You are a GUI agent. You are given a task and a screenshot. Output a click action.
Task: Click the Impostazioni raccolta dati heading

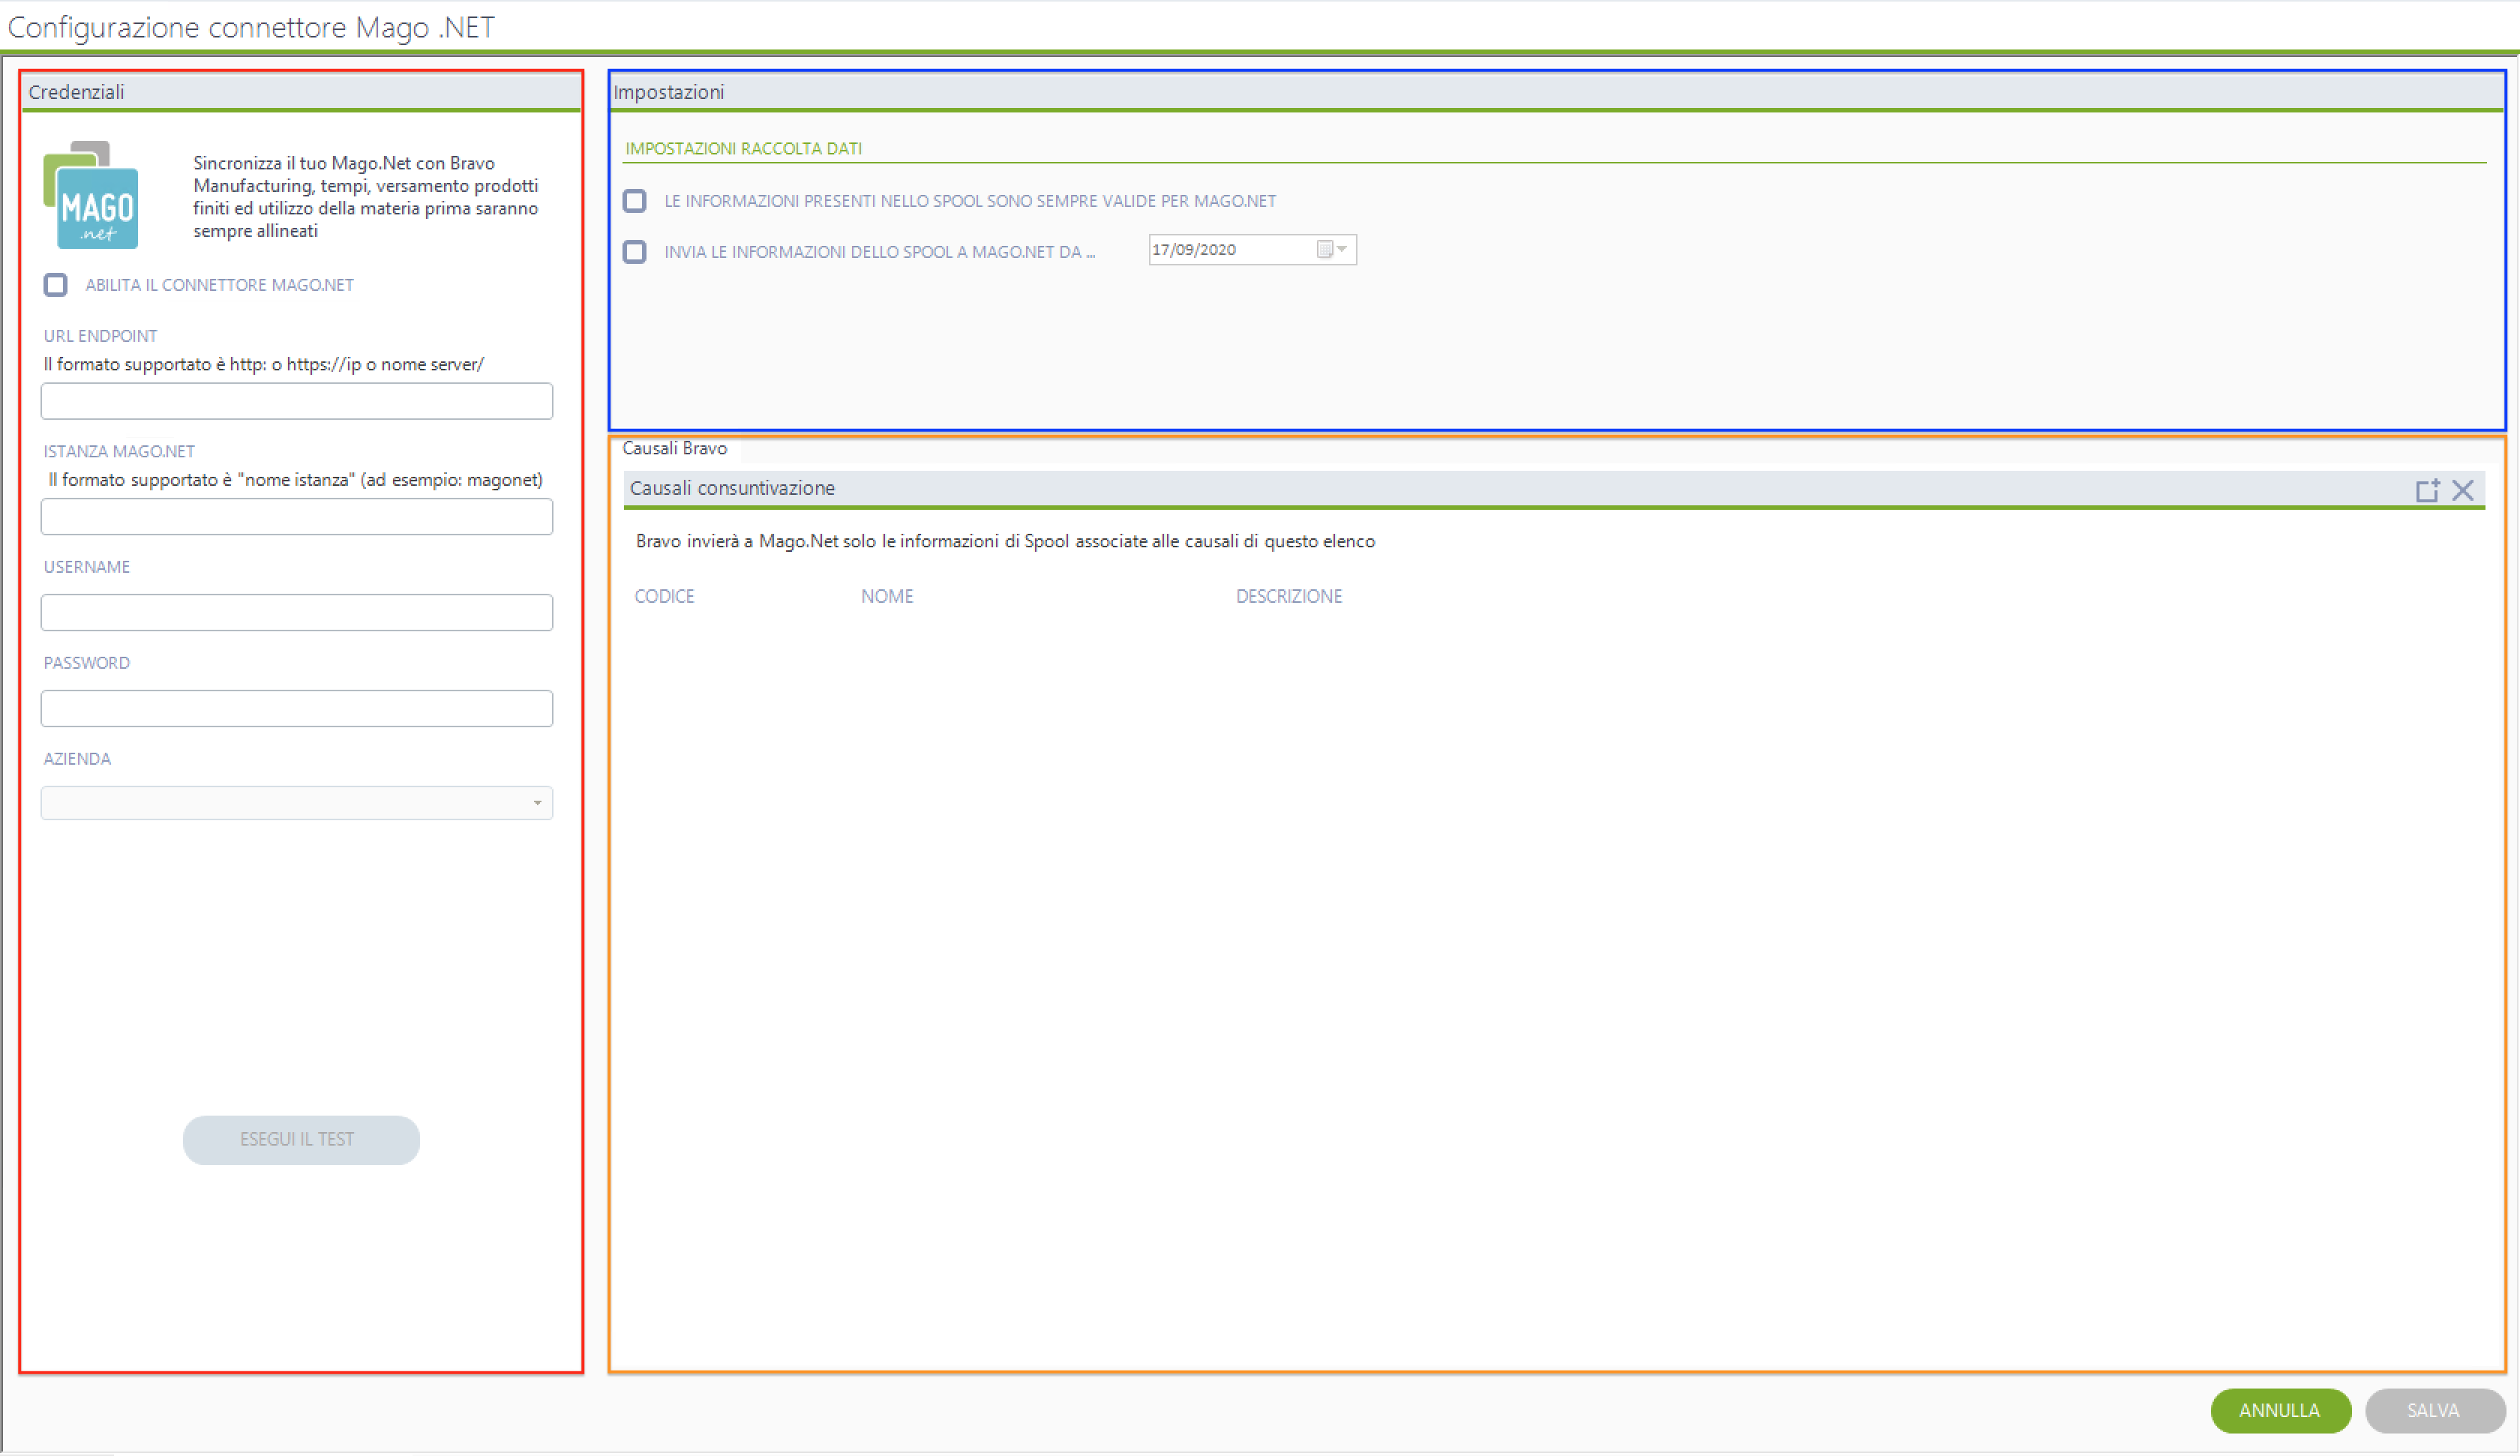[x=744, y=149]
